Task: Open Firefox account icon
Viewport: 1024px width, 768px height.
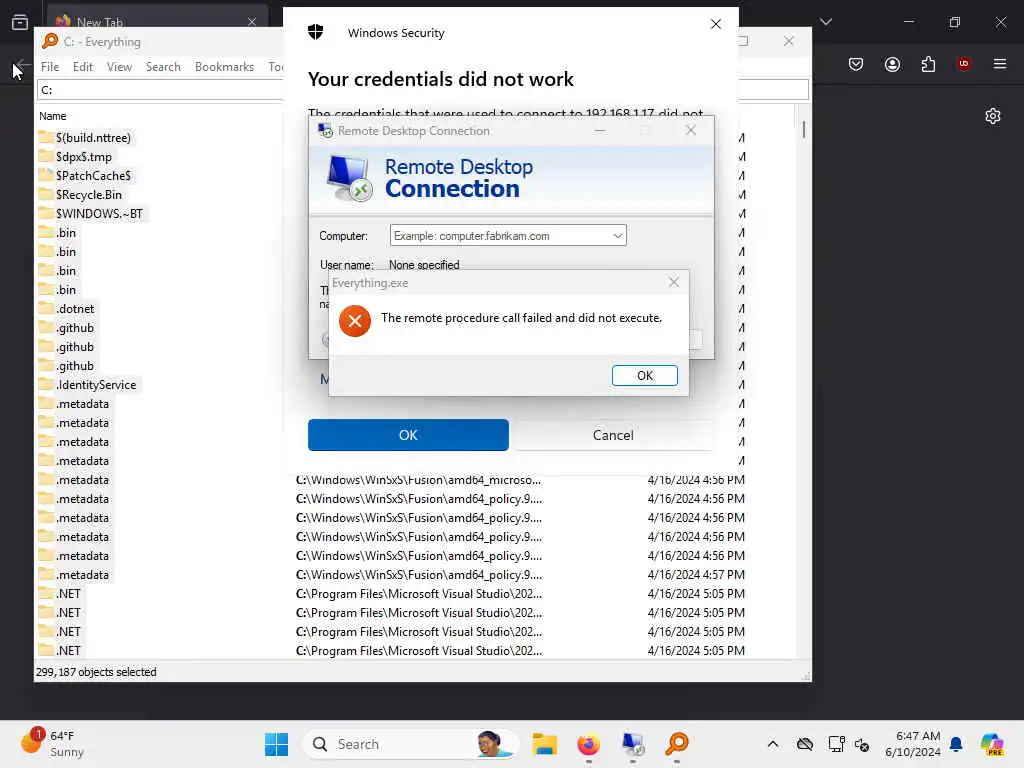Action: tap(892, 64)
